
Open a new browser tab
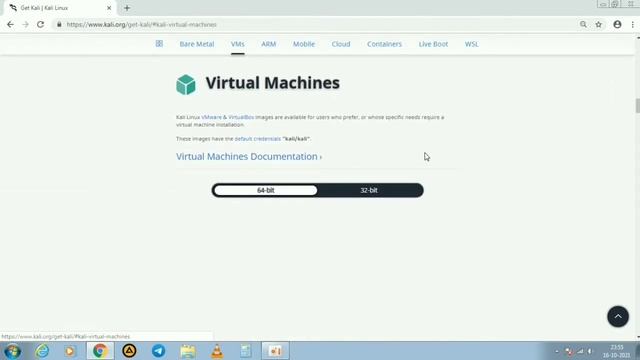[127, 8]
